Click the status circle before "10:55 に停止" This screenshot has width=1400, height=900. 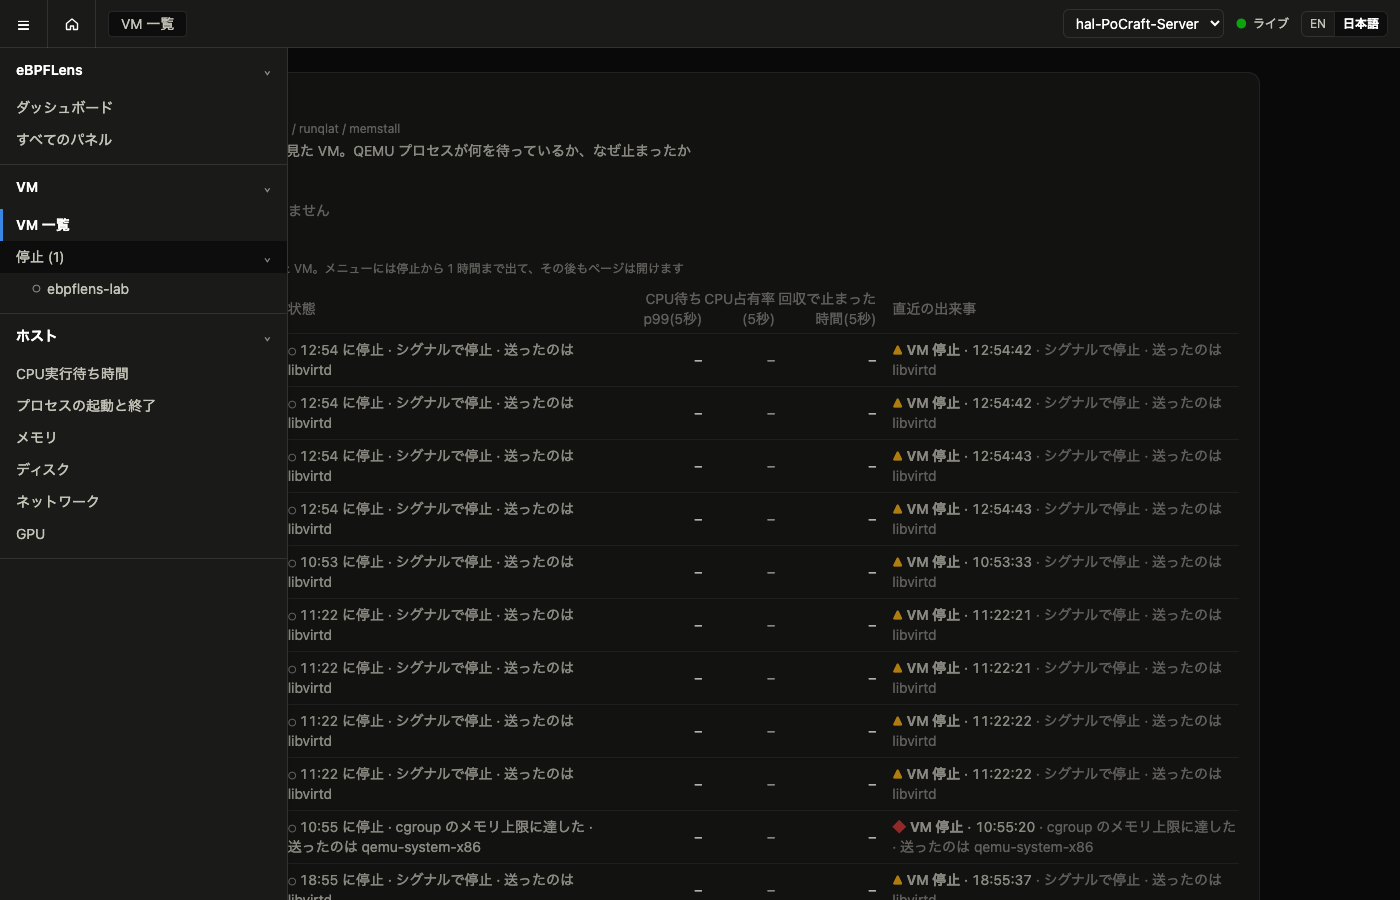coord(292,828)
